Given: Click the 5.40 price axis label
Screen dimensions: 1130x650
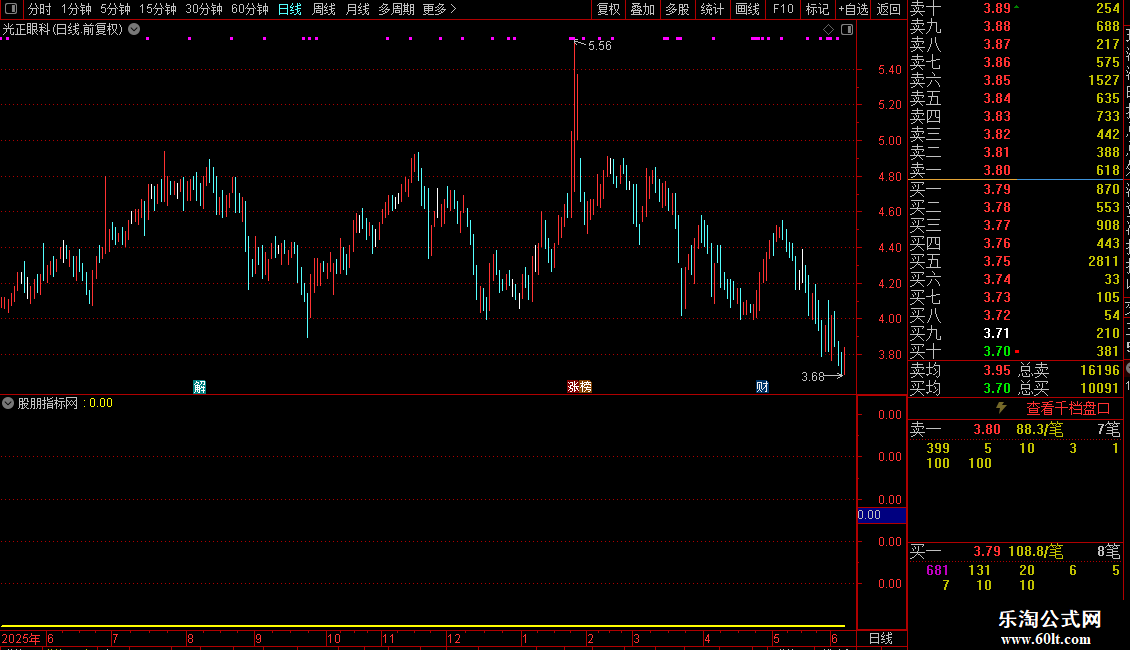Looking at the screenshot, I should [889, 70].
